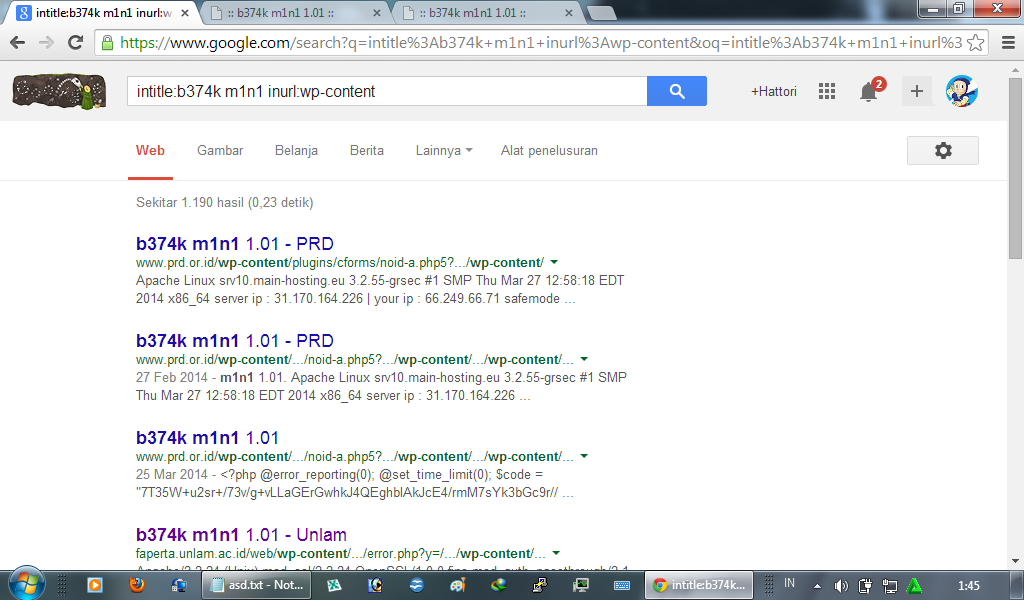Click the blue search magnifier button

[677, 91]
